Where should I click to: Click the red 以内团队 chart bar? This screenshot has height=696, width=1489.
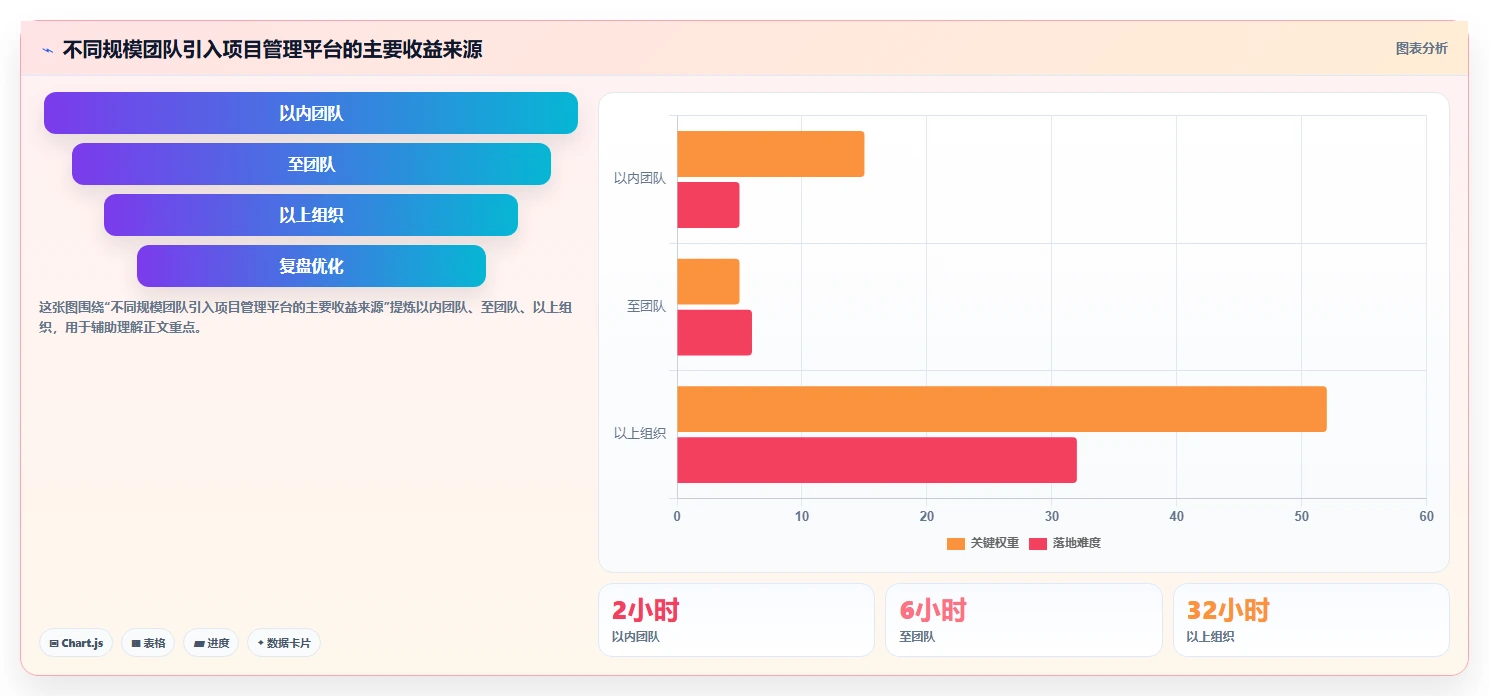708,205
